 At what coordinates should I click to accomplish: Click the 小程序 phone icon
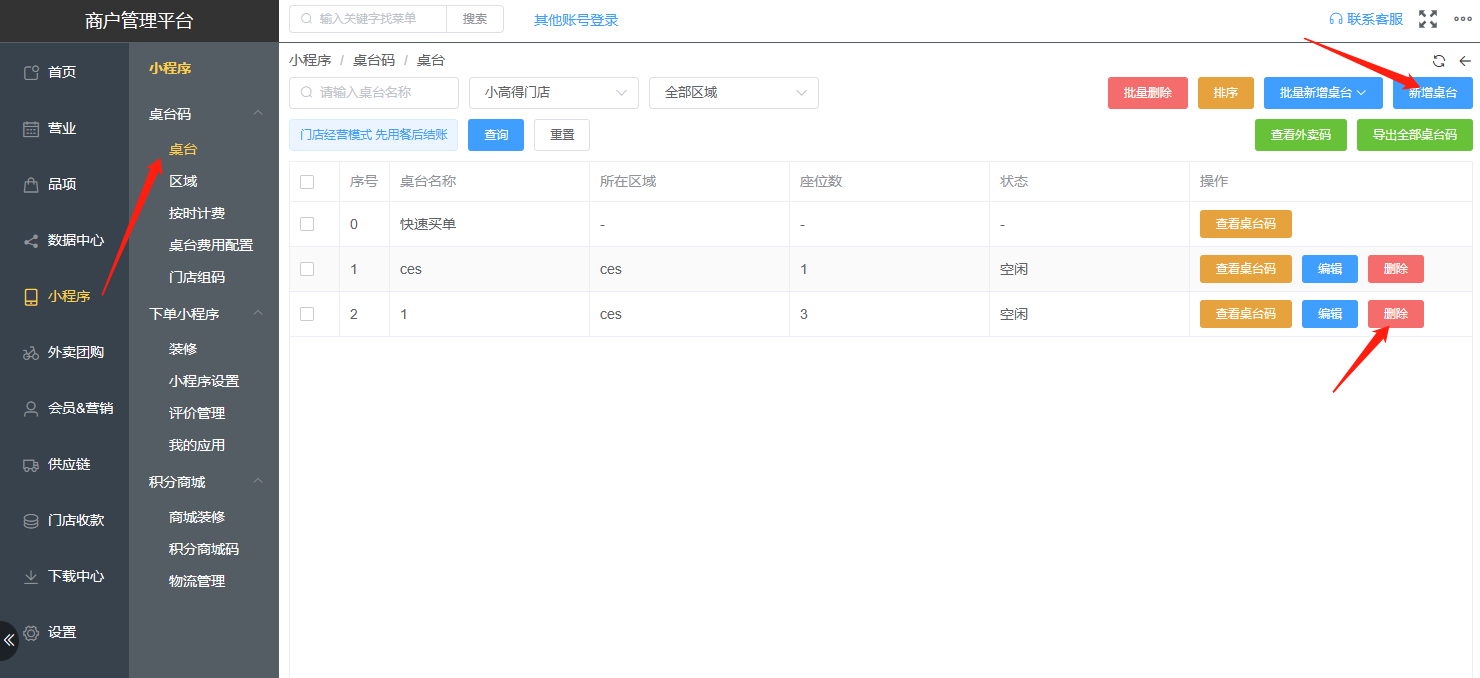[x=31, y=296]
